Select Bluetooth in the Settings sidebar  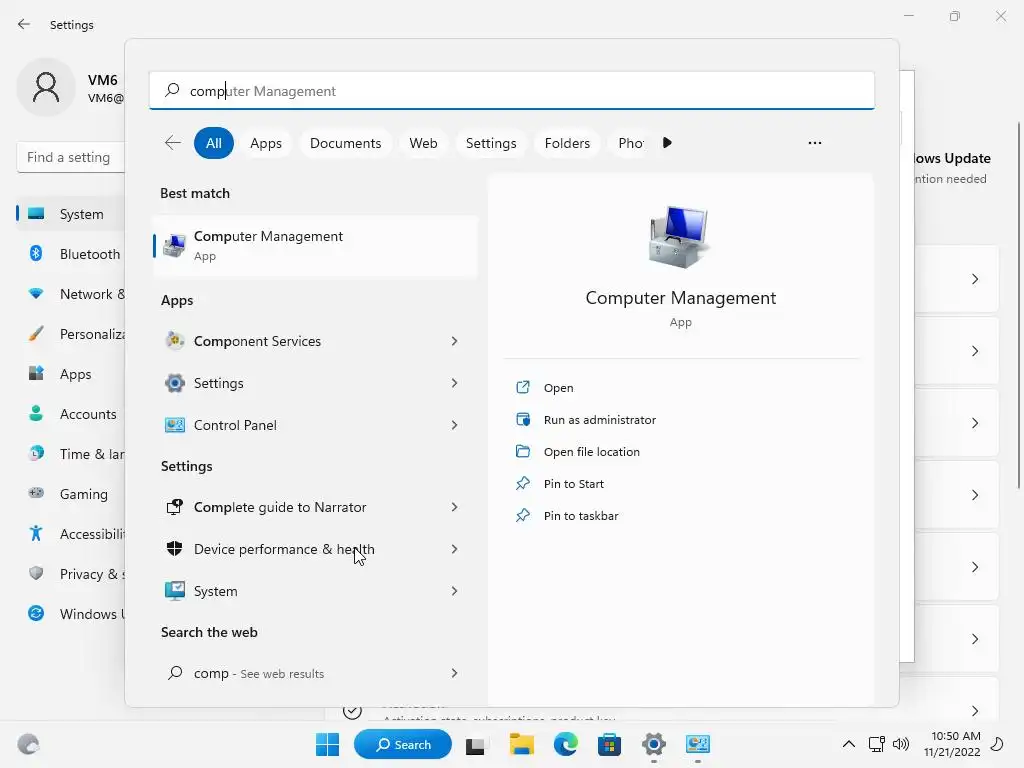[71, 253]
